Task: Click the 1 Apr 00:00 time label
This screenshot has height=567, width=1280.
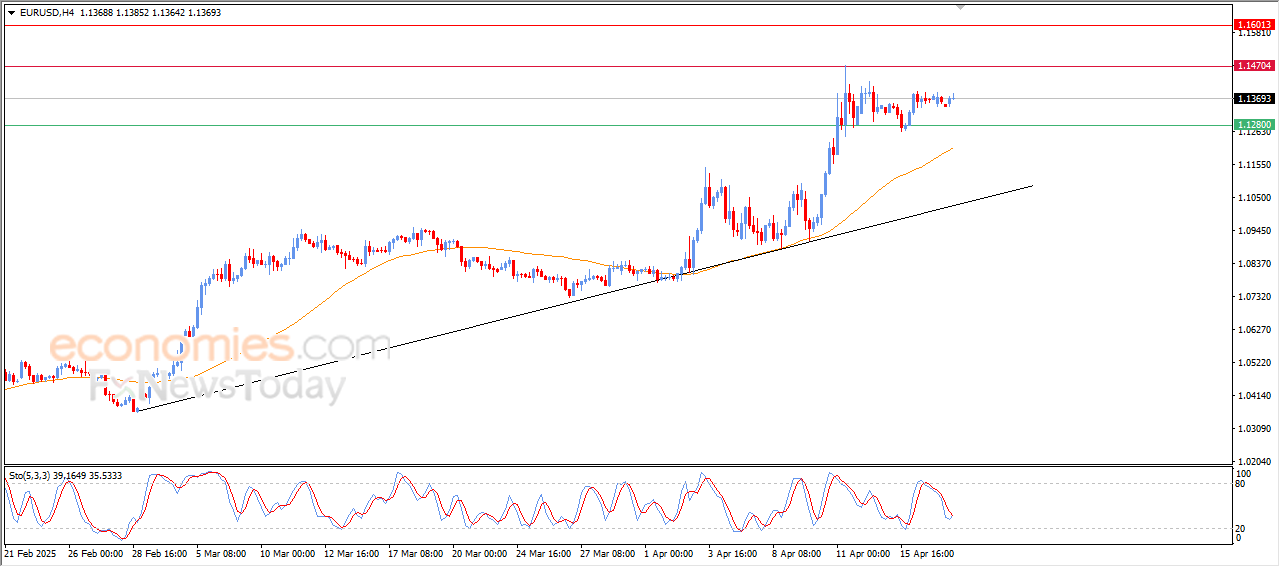Action: (x=671, y=553)
